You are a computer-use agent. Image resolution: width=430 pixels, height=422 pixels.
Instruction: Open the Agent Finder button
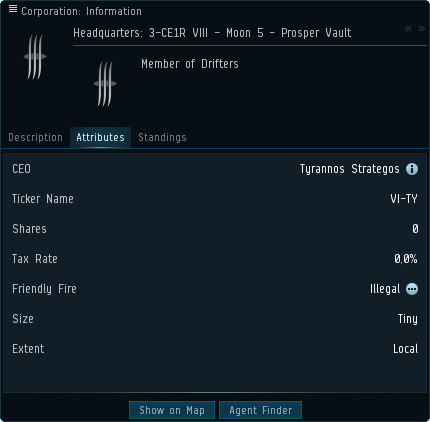tap(261, 410)
